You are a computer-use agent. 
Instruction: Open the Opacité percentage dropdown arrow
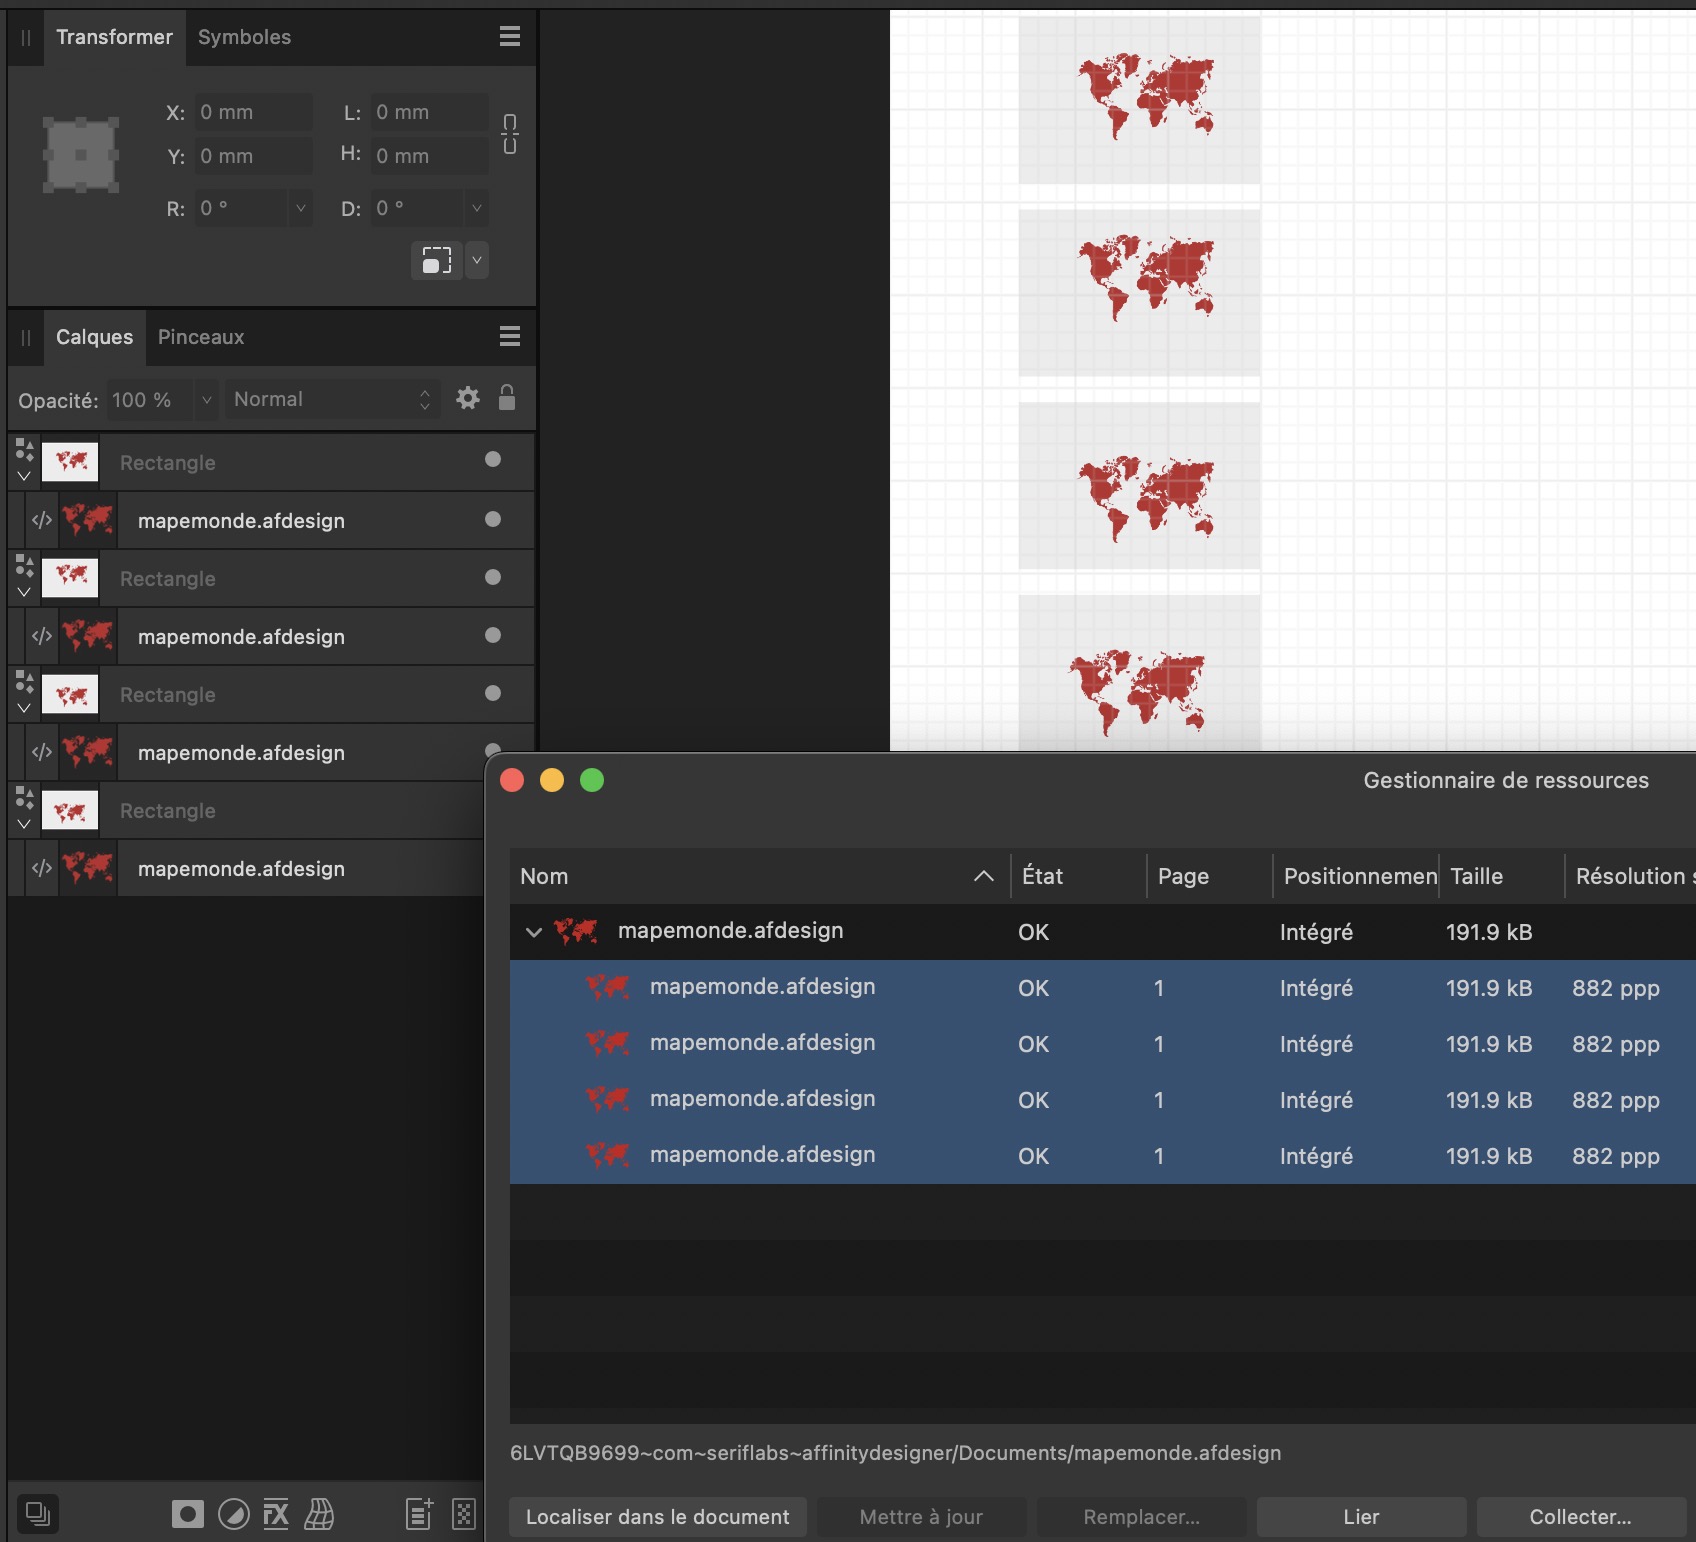(206, 399)
